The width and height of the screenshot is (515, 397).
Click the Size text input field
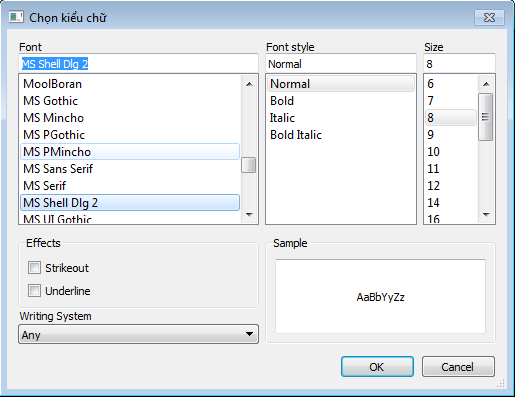(459, 63)
